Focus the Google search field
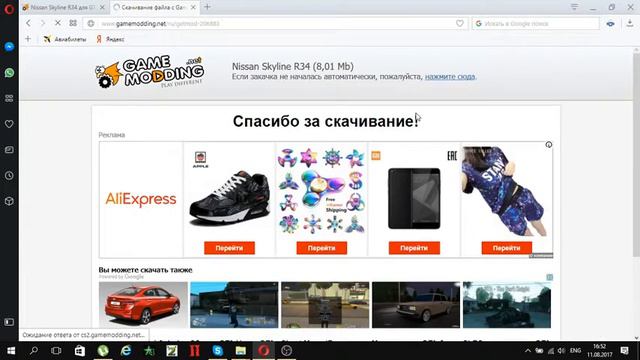The width and height of the screenshot is (640, 360). (x=536, y=24)
